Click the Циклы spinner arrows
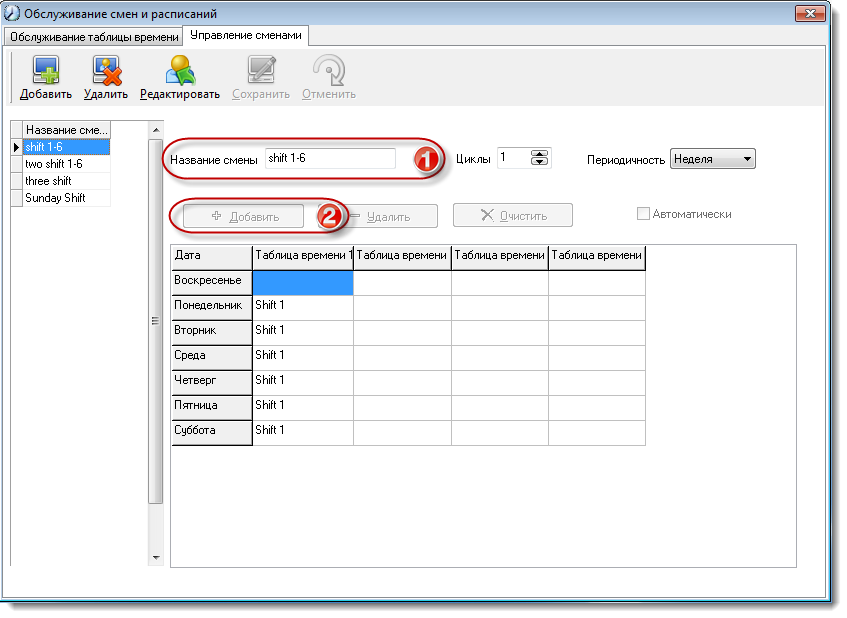 point(539,158)
